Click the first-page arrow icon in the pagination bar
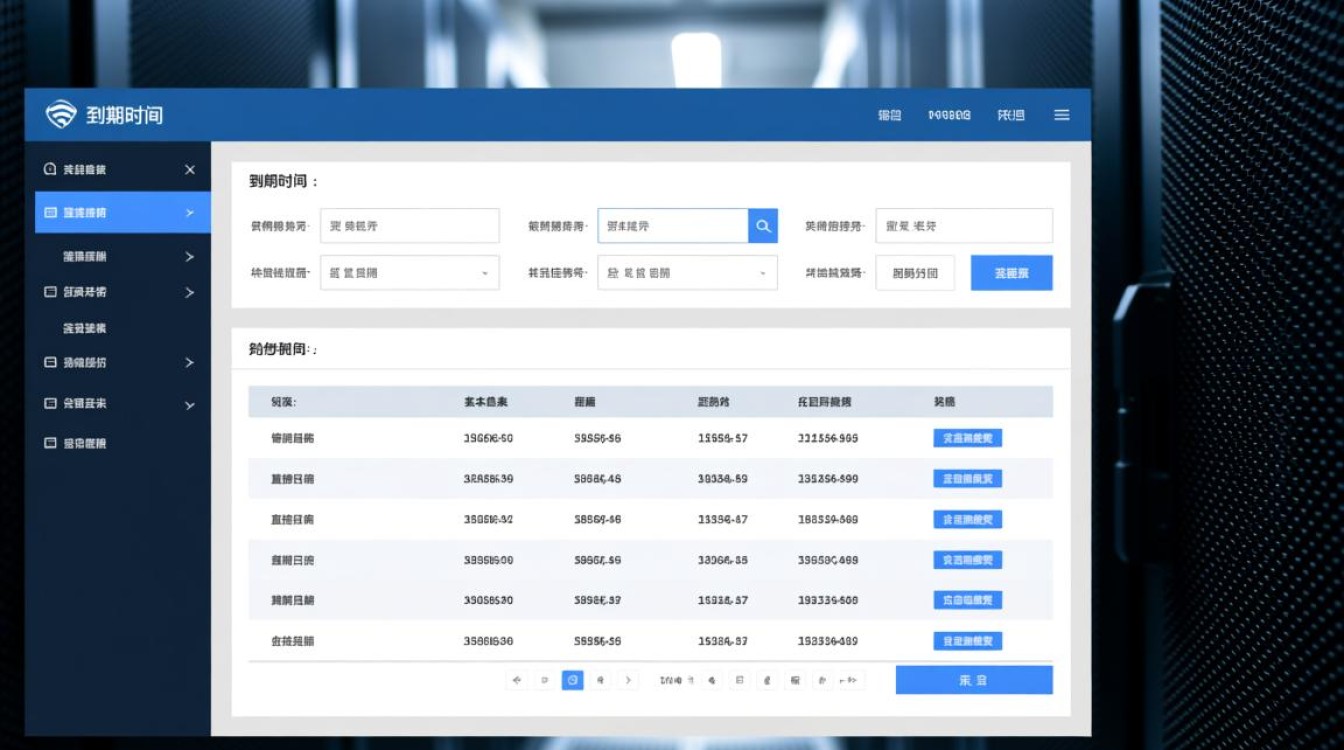 click(x=517, y=679)
